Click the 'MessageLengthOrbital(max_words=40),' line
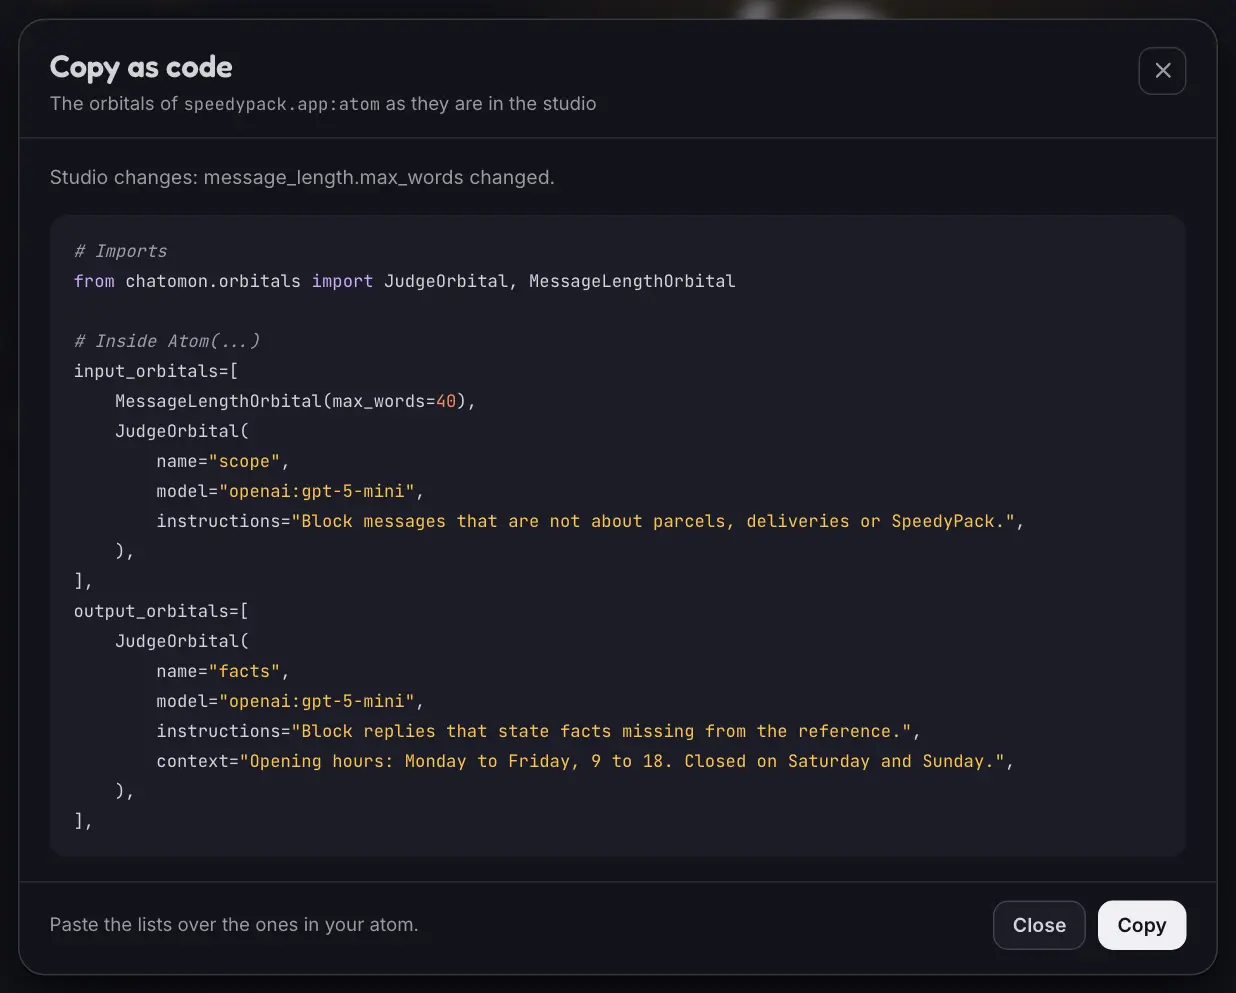Screen dimensions: 1236x993 295,401
